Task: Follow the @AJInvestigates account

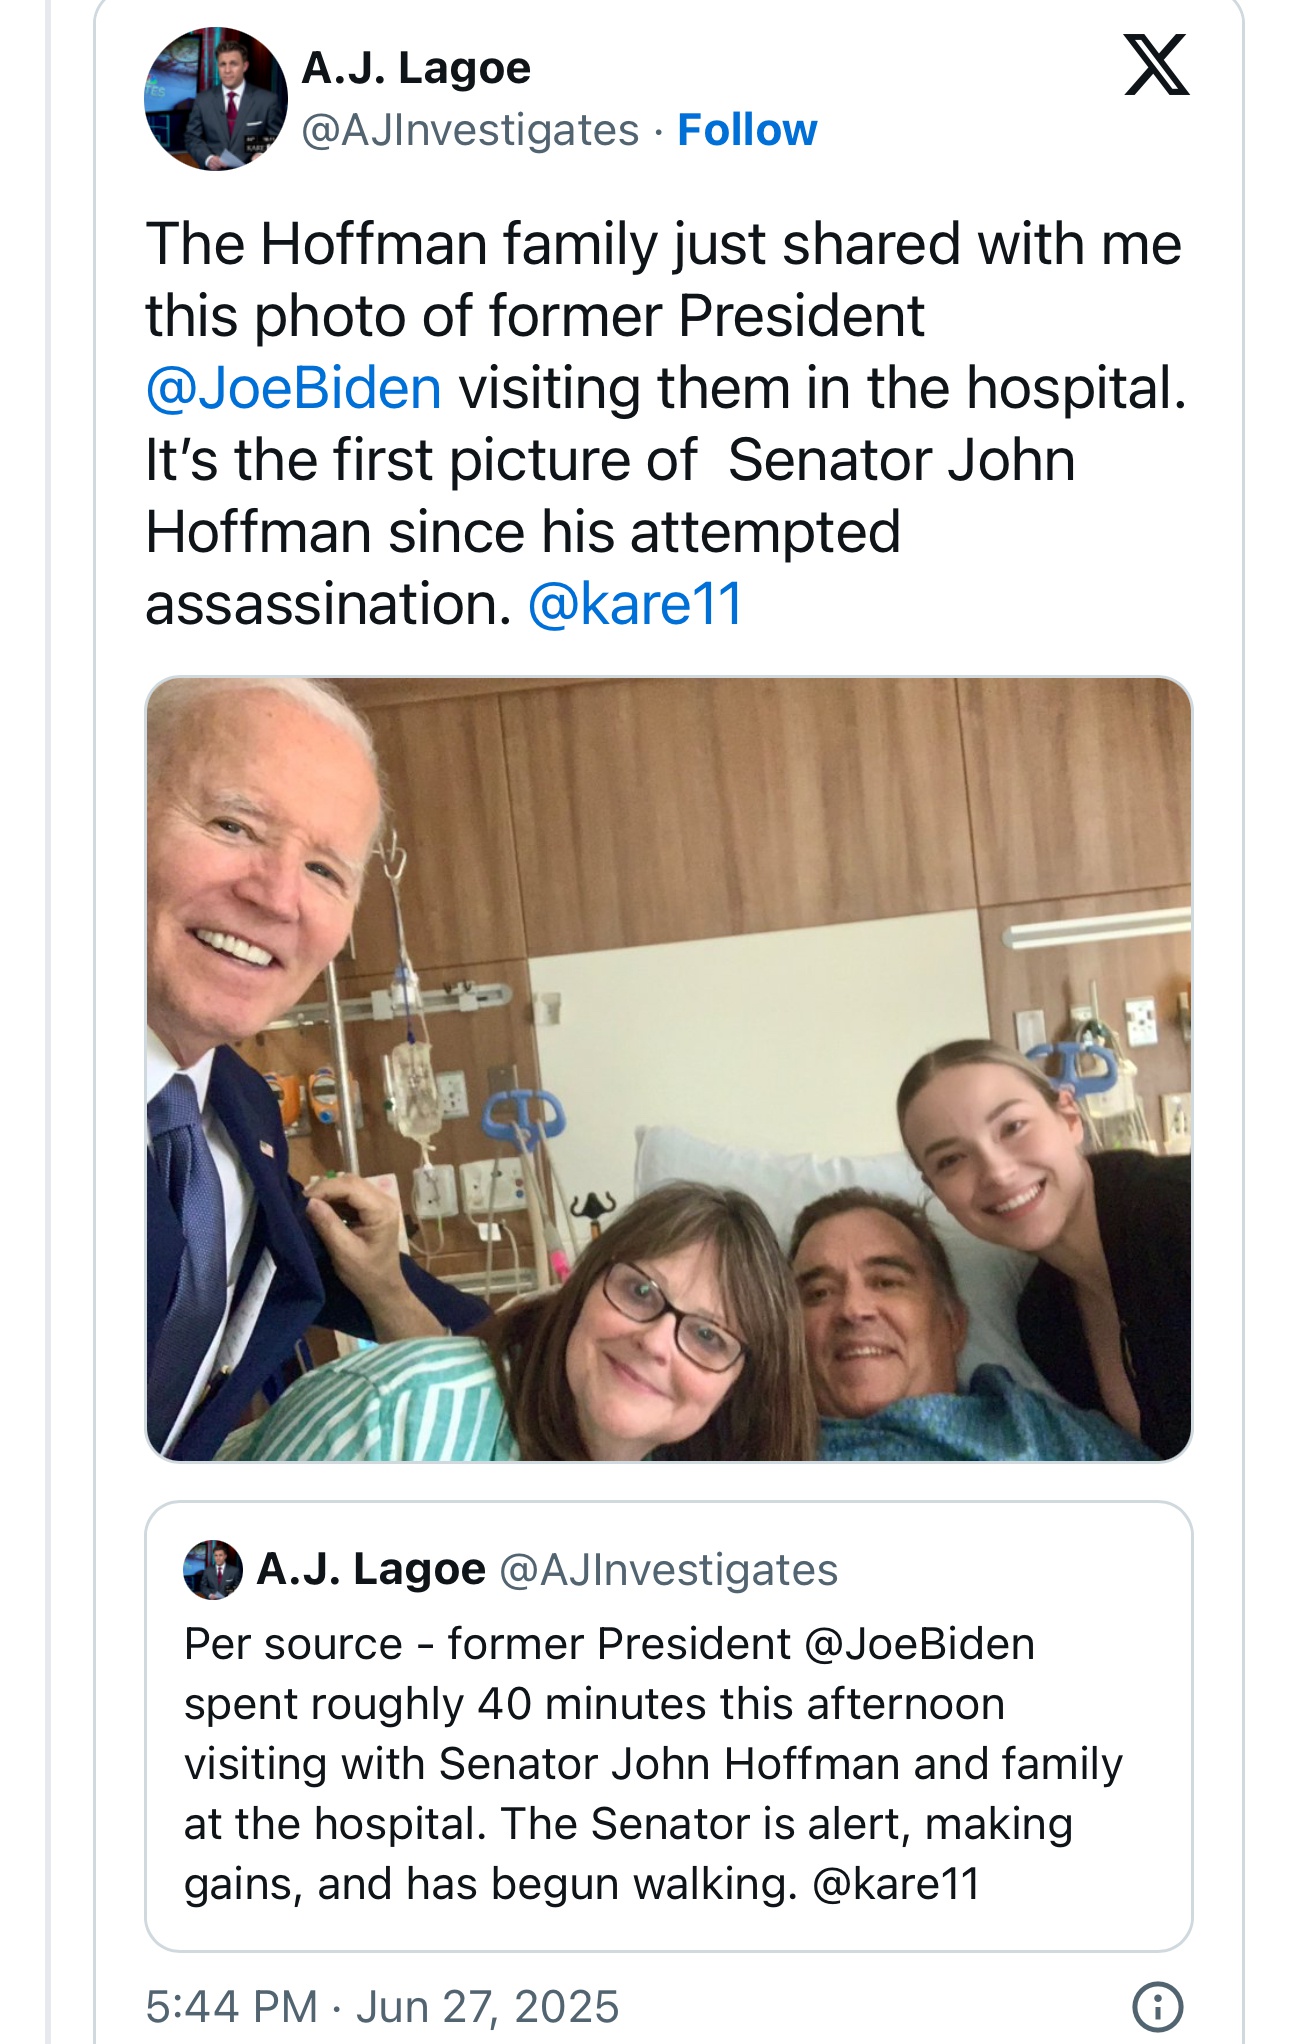Action: pyautogui.click(x=747, y=130)
